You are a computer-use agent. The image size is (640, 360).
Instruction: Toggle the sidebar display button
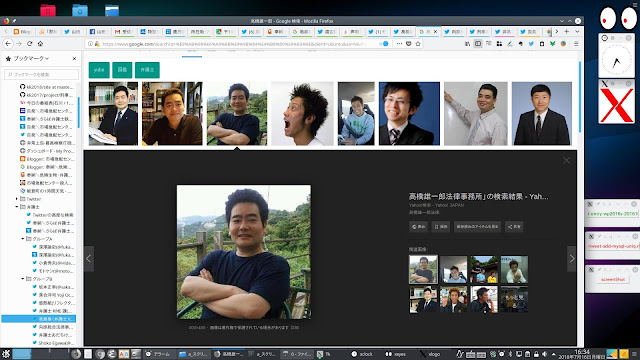coord(478,44)
